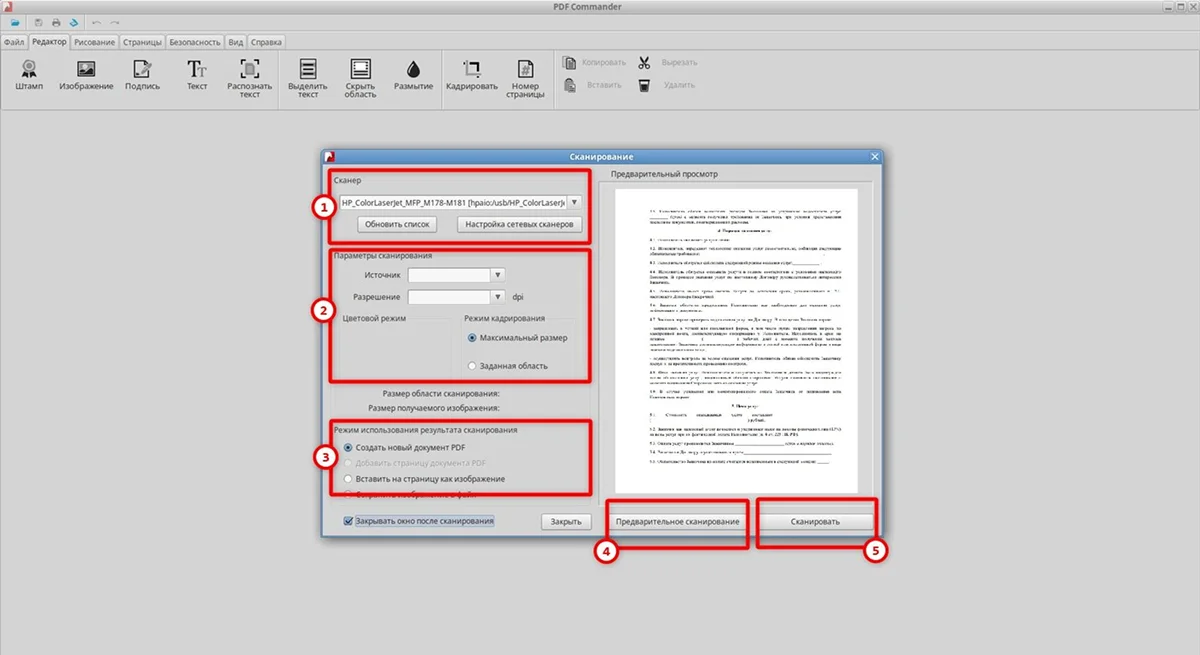
Task: Select the Изображение image tool
Action: pos(86,70)
